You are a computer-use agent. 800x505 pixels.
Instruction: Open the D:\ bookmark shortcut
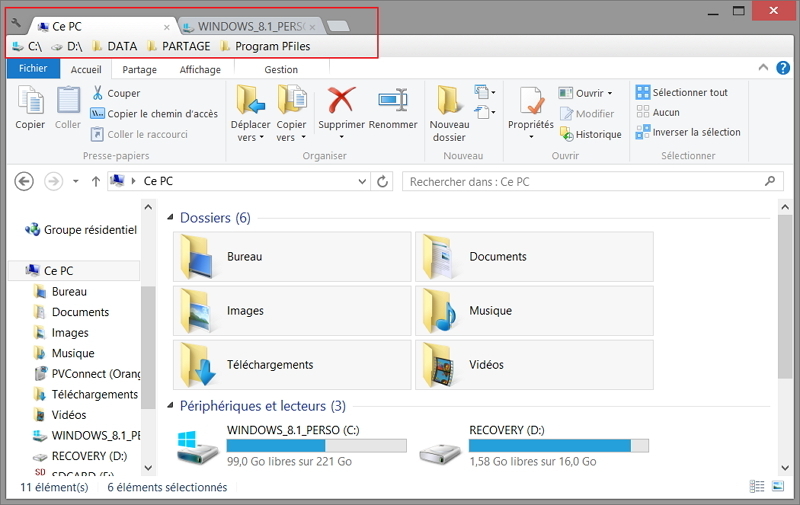67,46
